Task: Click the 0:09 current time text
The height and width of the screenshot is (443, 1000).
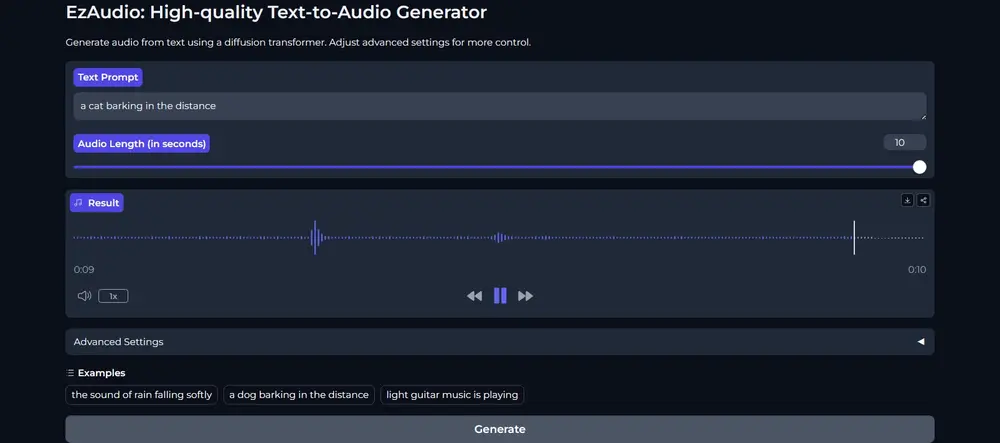Action: pos(84,270)
